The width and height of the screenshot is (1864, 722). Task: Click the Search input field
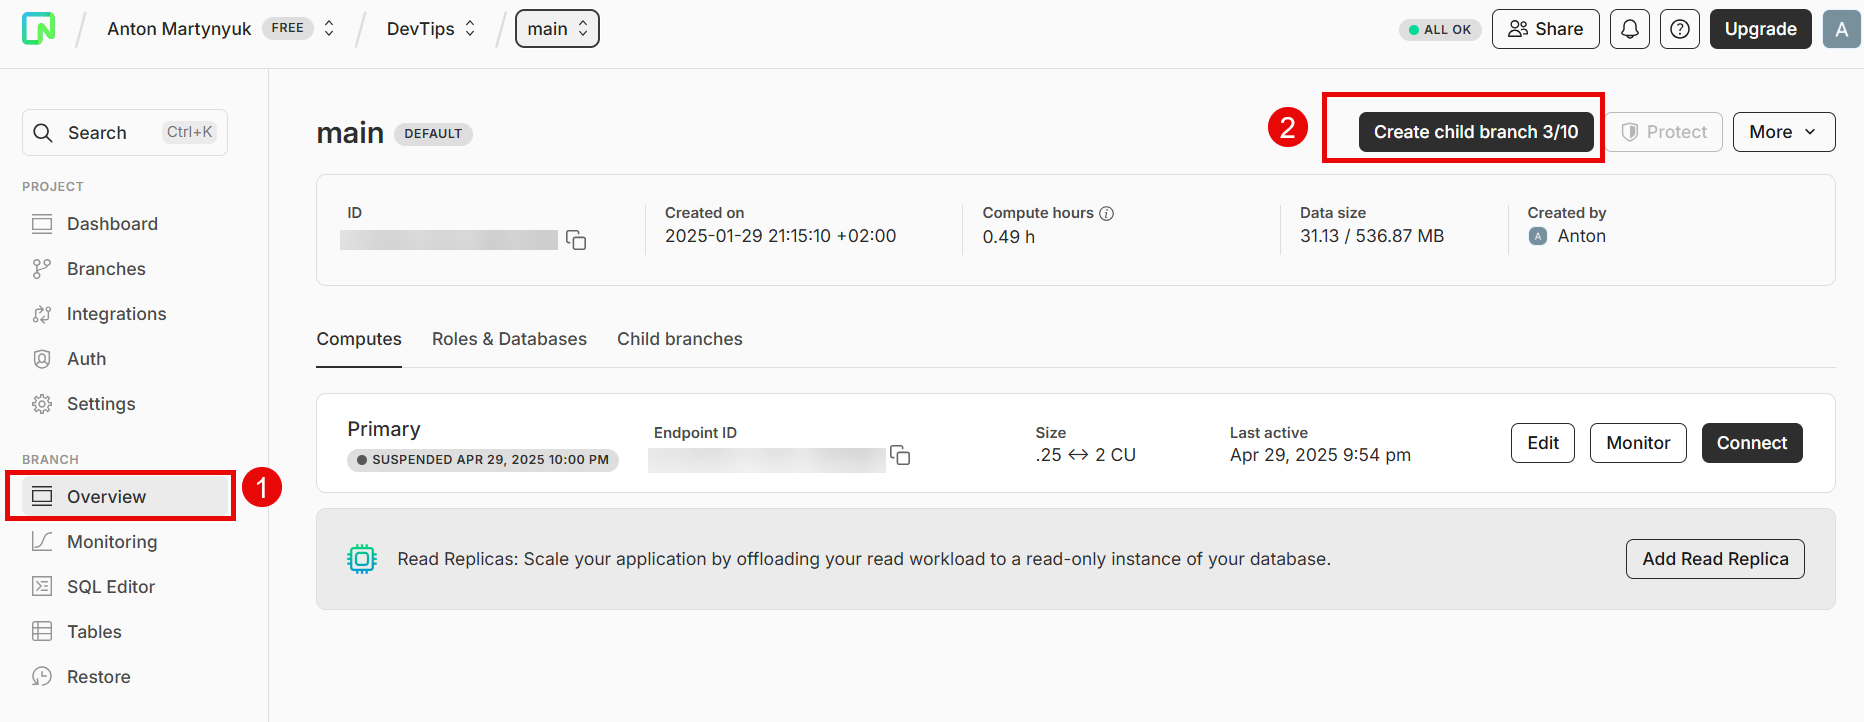(125, 133)
